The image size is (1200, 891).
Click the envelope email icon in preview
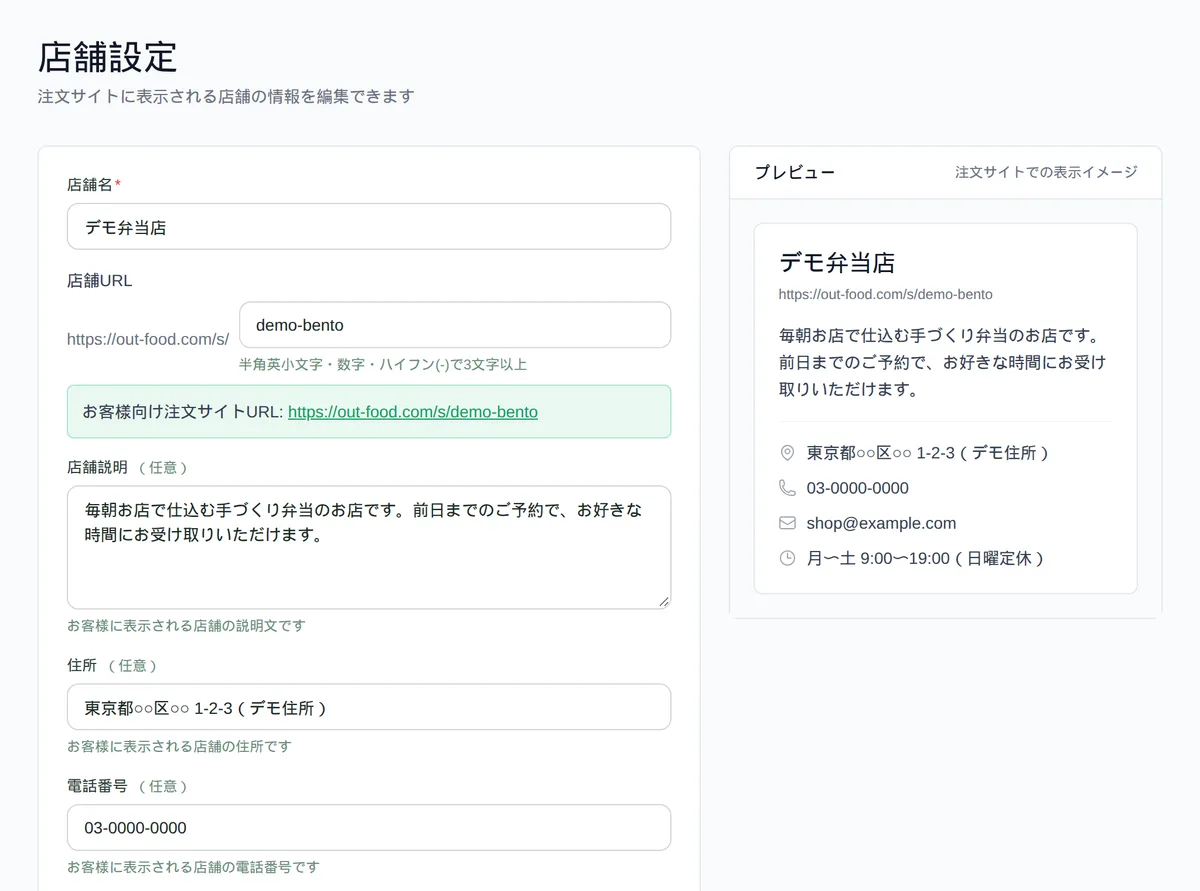point(787,523)
